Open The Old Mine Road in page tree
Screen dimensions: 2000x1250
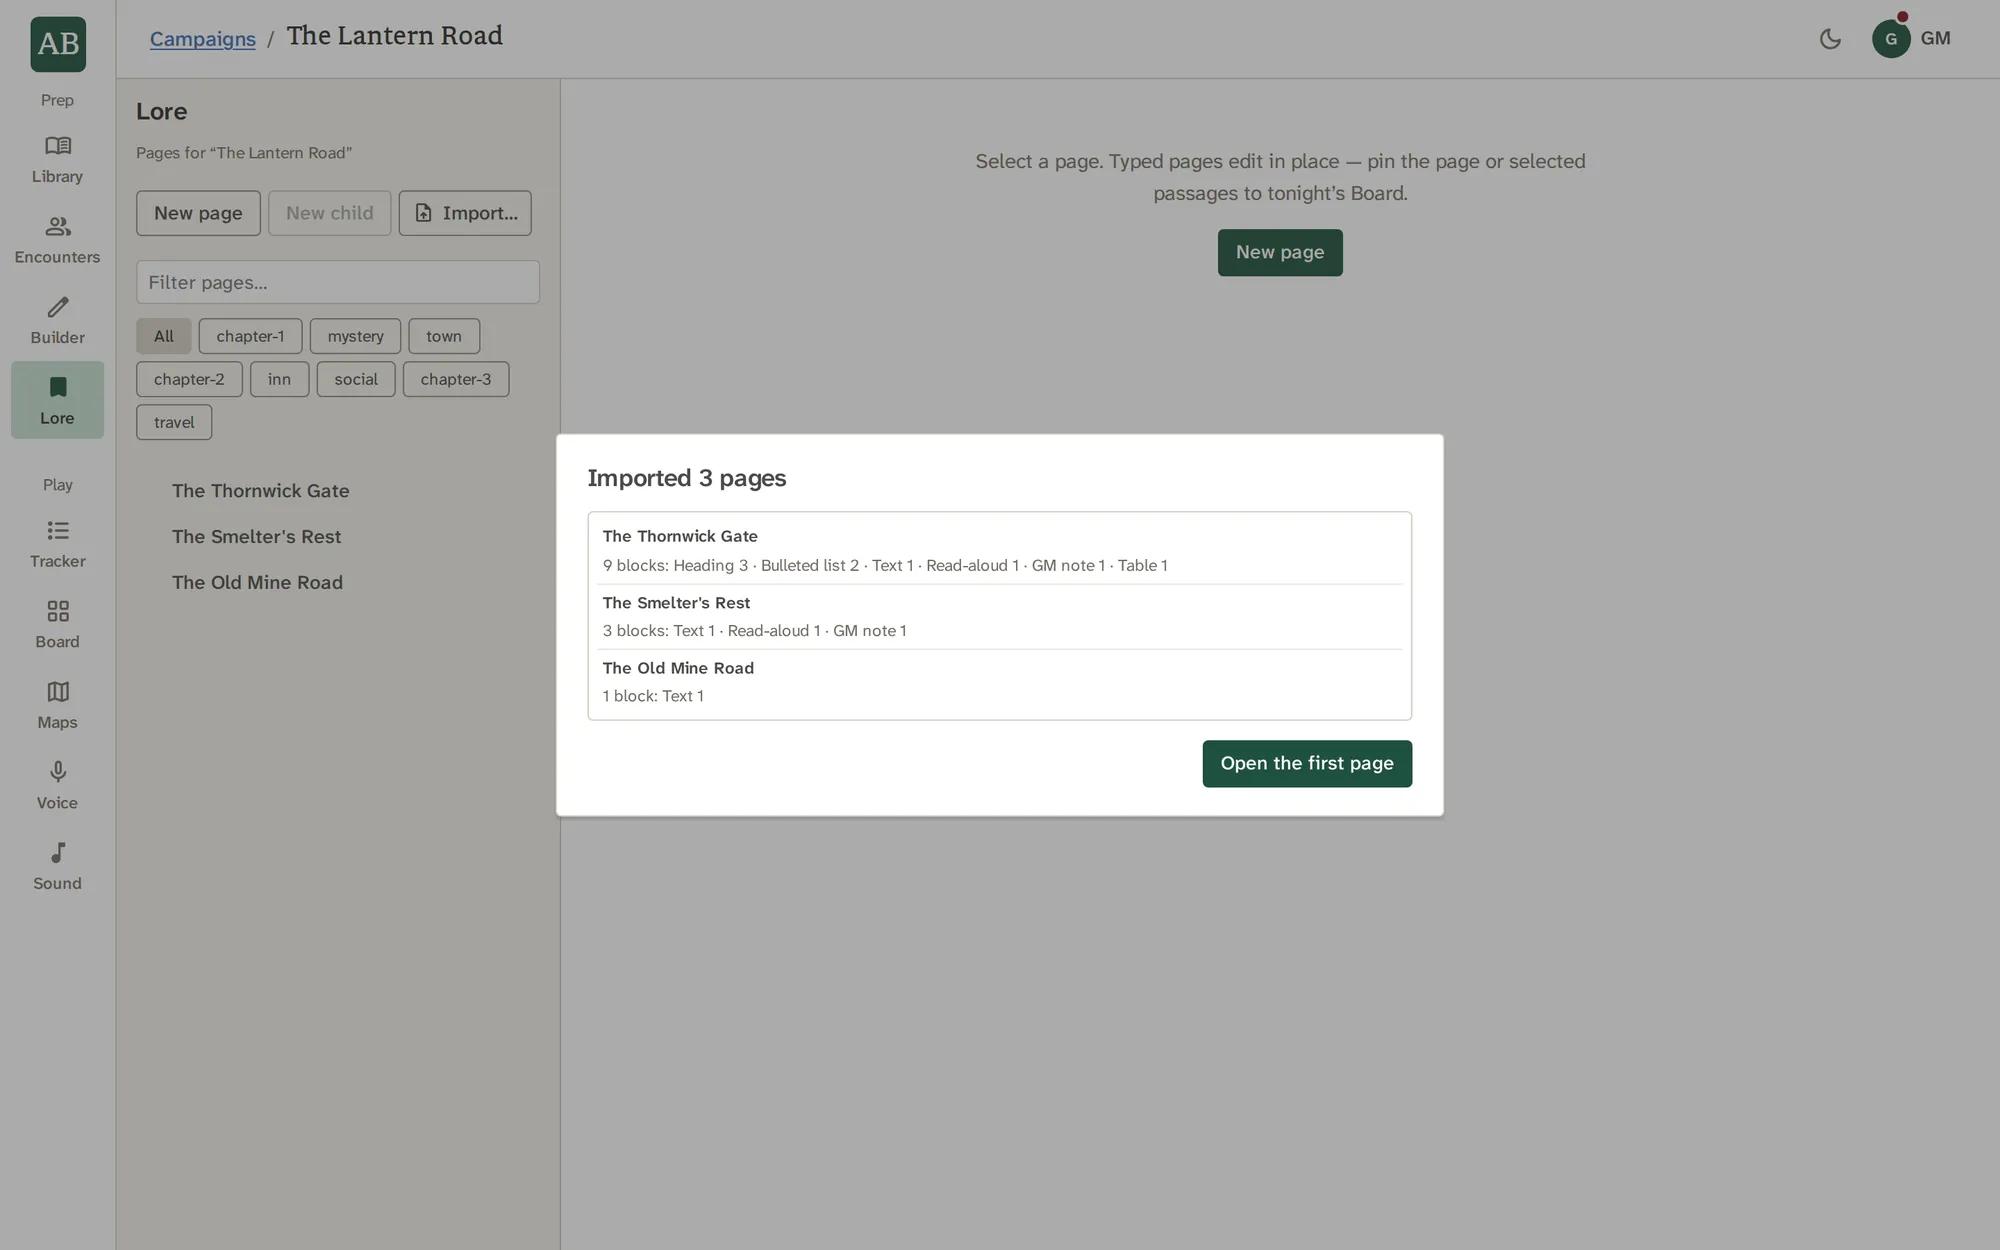(x=257, y=583)
